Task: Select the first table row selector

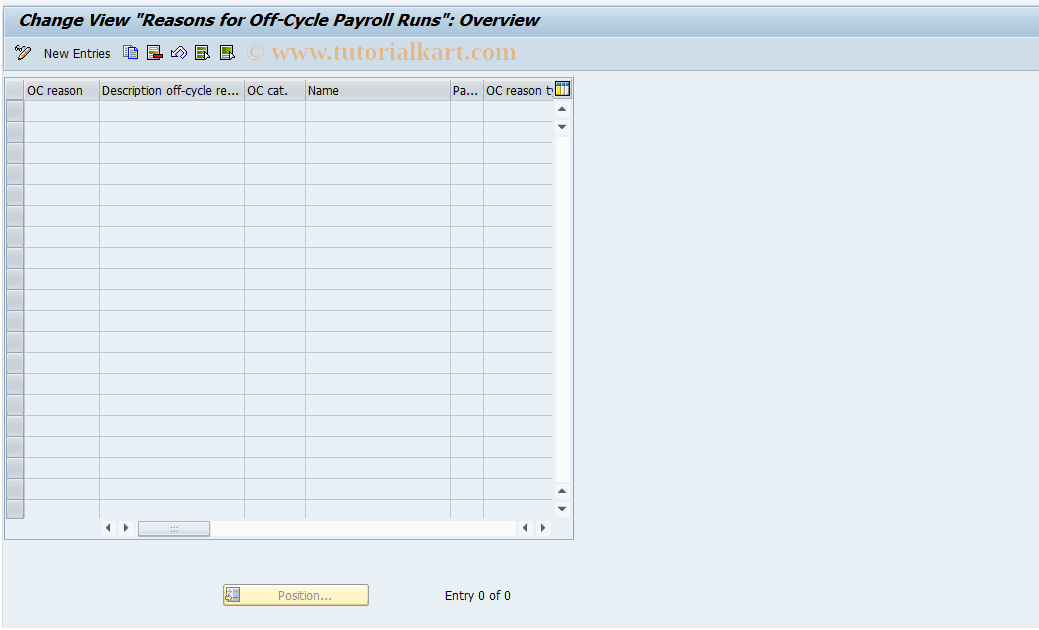Action: click(x=15, y=111)
